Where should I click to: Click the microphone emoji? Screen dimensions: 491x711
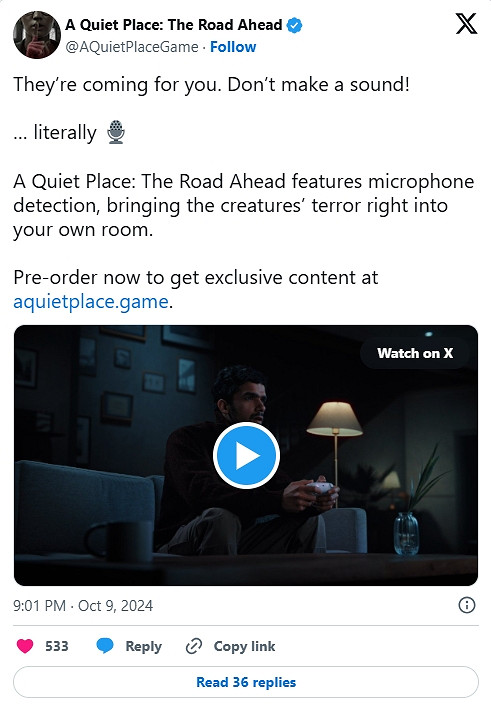pos(116,132)
